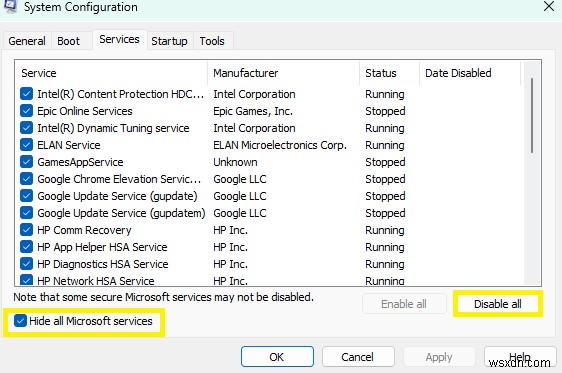Select the HP Comm Recovery service name
This screenshot has width=562, height=373.
(84, 230)
